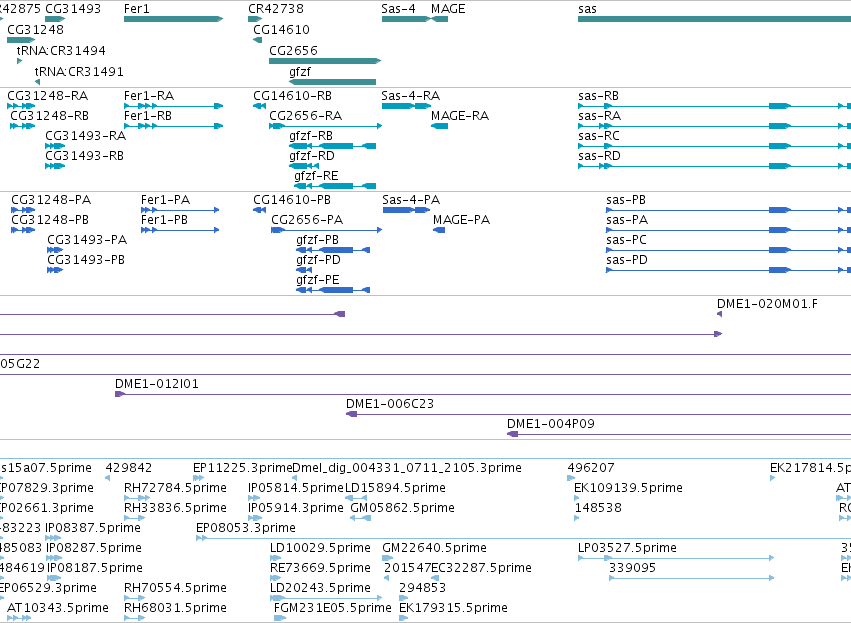851x623 pixels.
Task: Click the MAGE gene glyph
Action: tap(440, 19)
